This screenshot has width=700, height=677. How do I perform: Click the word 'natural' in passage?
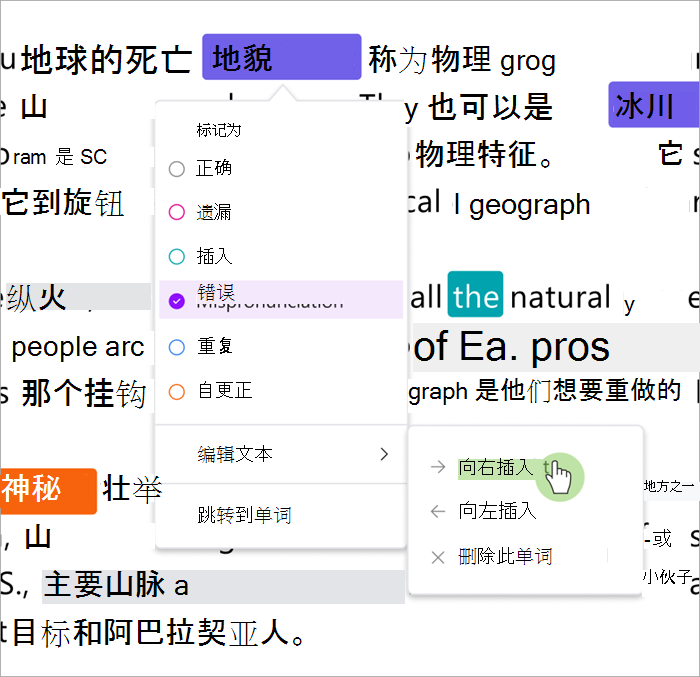tap(560, 297)
